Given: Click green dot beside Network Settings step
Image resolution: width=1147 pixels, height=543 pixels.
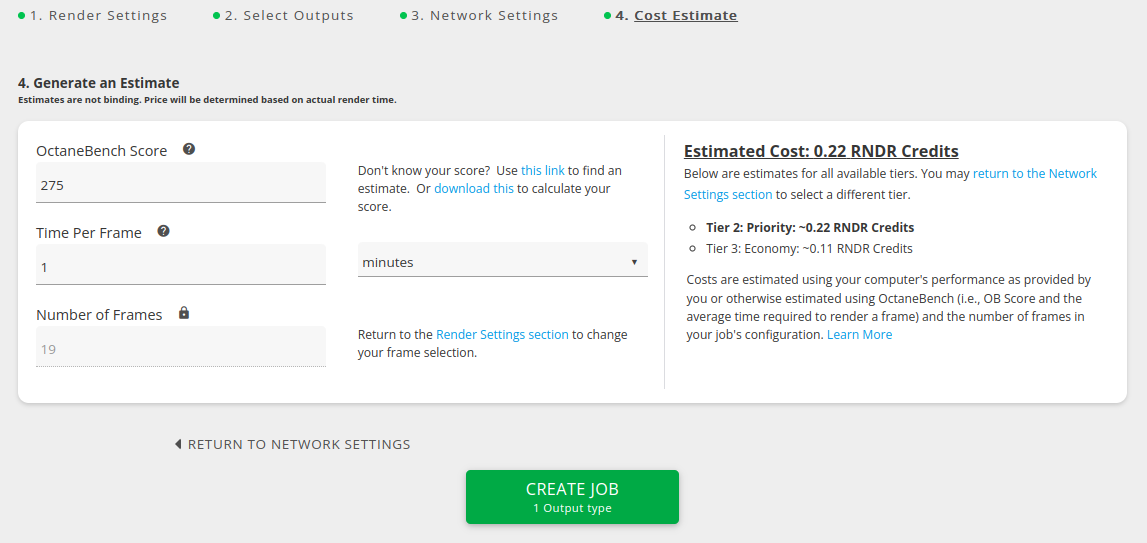Looking at the screenshot, I should pyautogui.click(x=403, y=15).
